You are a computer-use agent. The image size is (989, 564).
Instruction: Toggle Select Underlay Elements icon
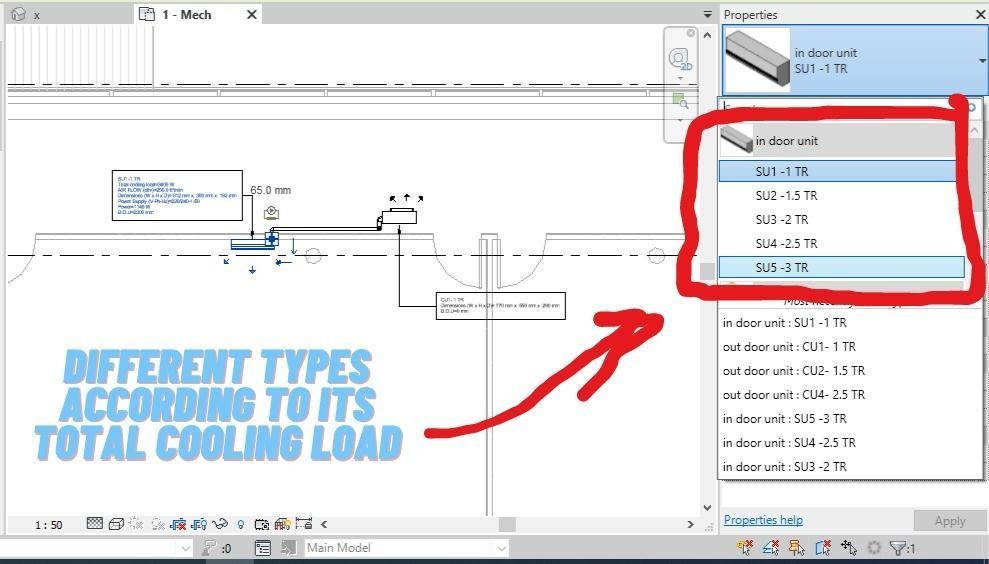(x=771, y=547)
